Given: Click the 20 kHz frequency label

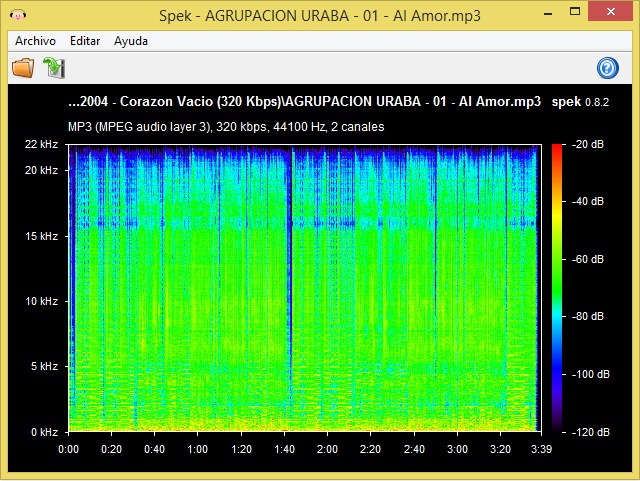Looking at the screenshot, I should click(41, 170).
